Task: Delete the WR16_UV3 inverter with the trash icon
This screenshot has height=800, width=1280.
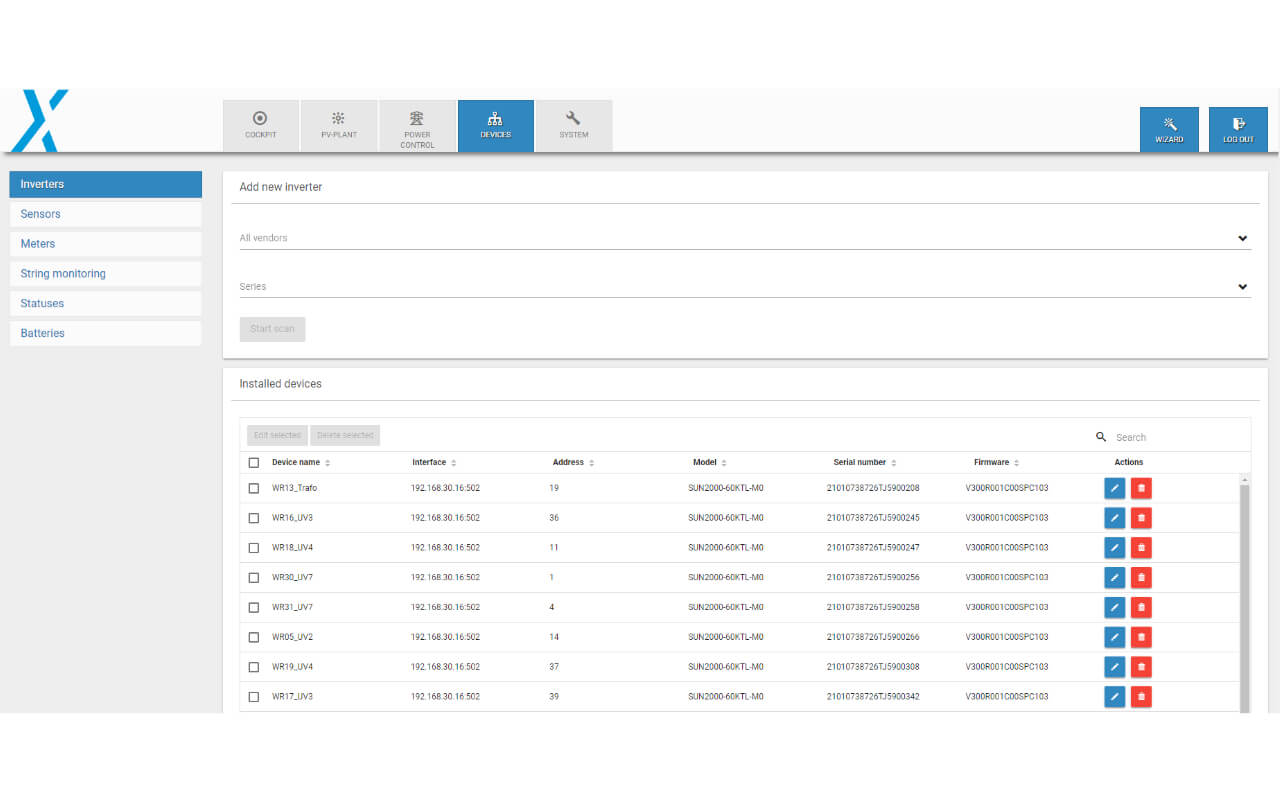Action: click(1141, 518)
